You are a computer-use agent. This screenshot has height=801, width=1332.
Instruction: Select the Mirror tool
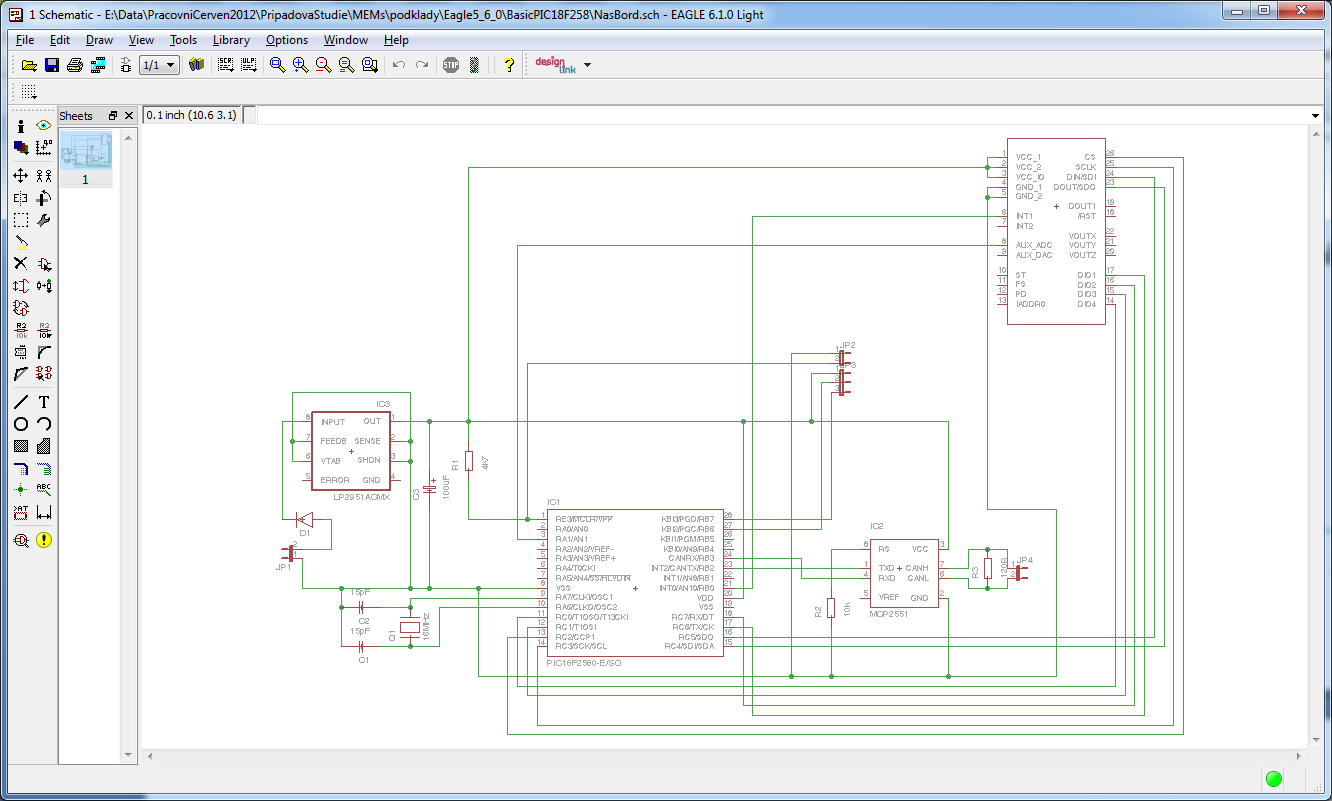21,198
